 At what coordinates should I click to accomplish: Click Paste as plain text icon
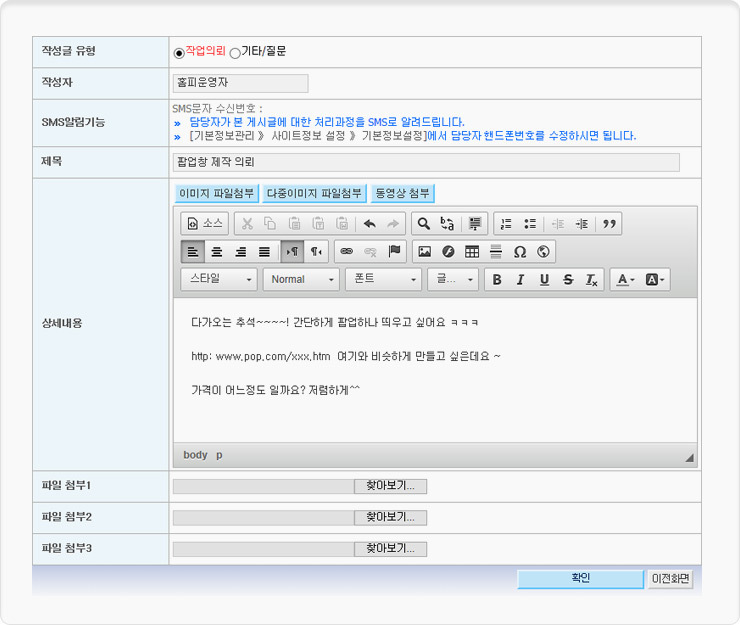click(x=319, y=223)
